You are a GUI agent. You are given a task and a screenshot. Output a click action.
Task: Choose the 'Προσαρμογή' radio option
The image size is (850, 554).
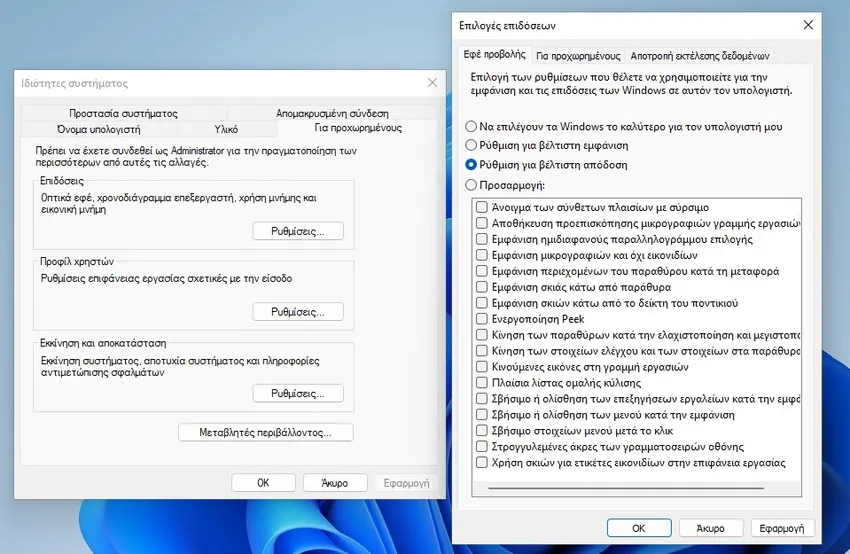point(471,185)
